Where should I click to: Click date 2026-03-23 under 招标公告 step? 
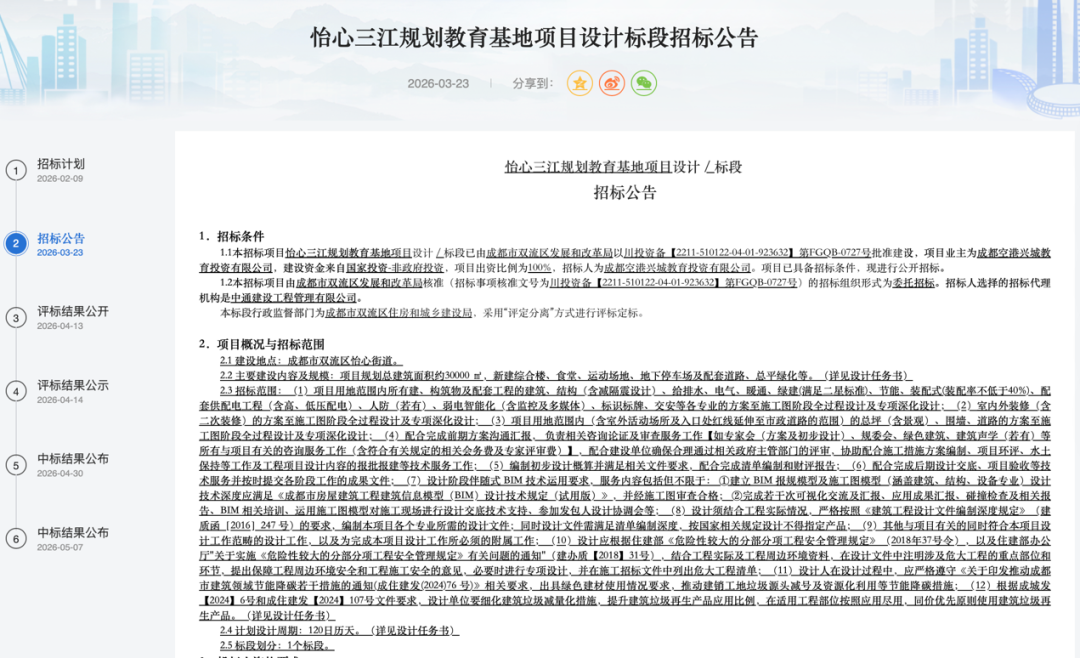(x=60, y=253)
